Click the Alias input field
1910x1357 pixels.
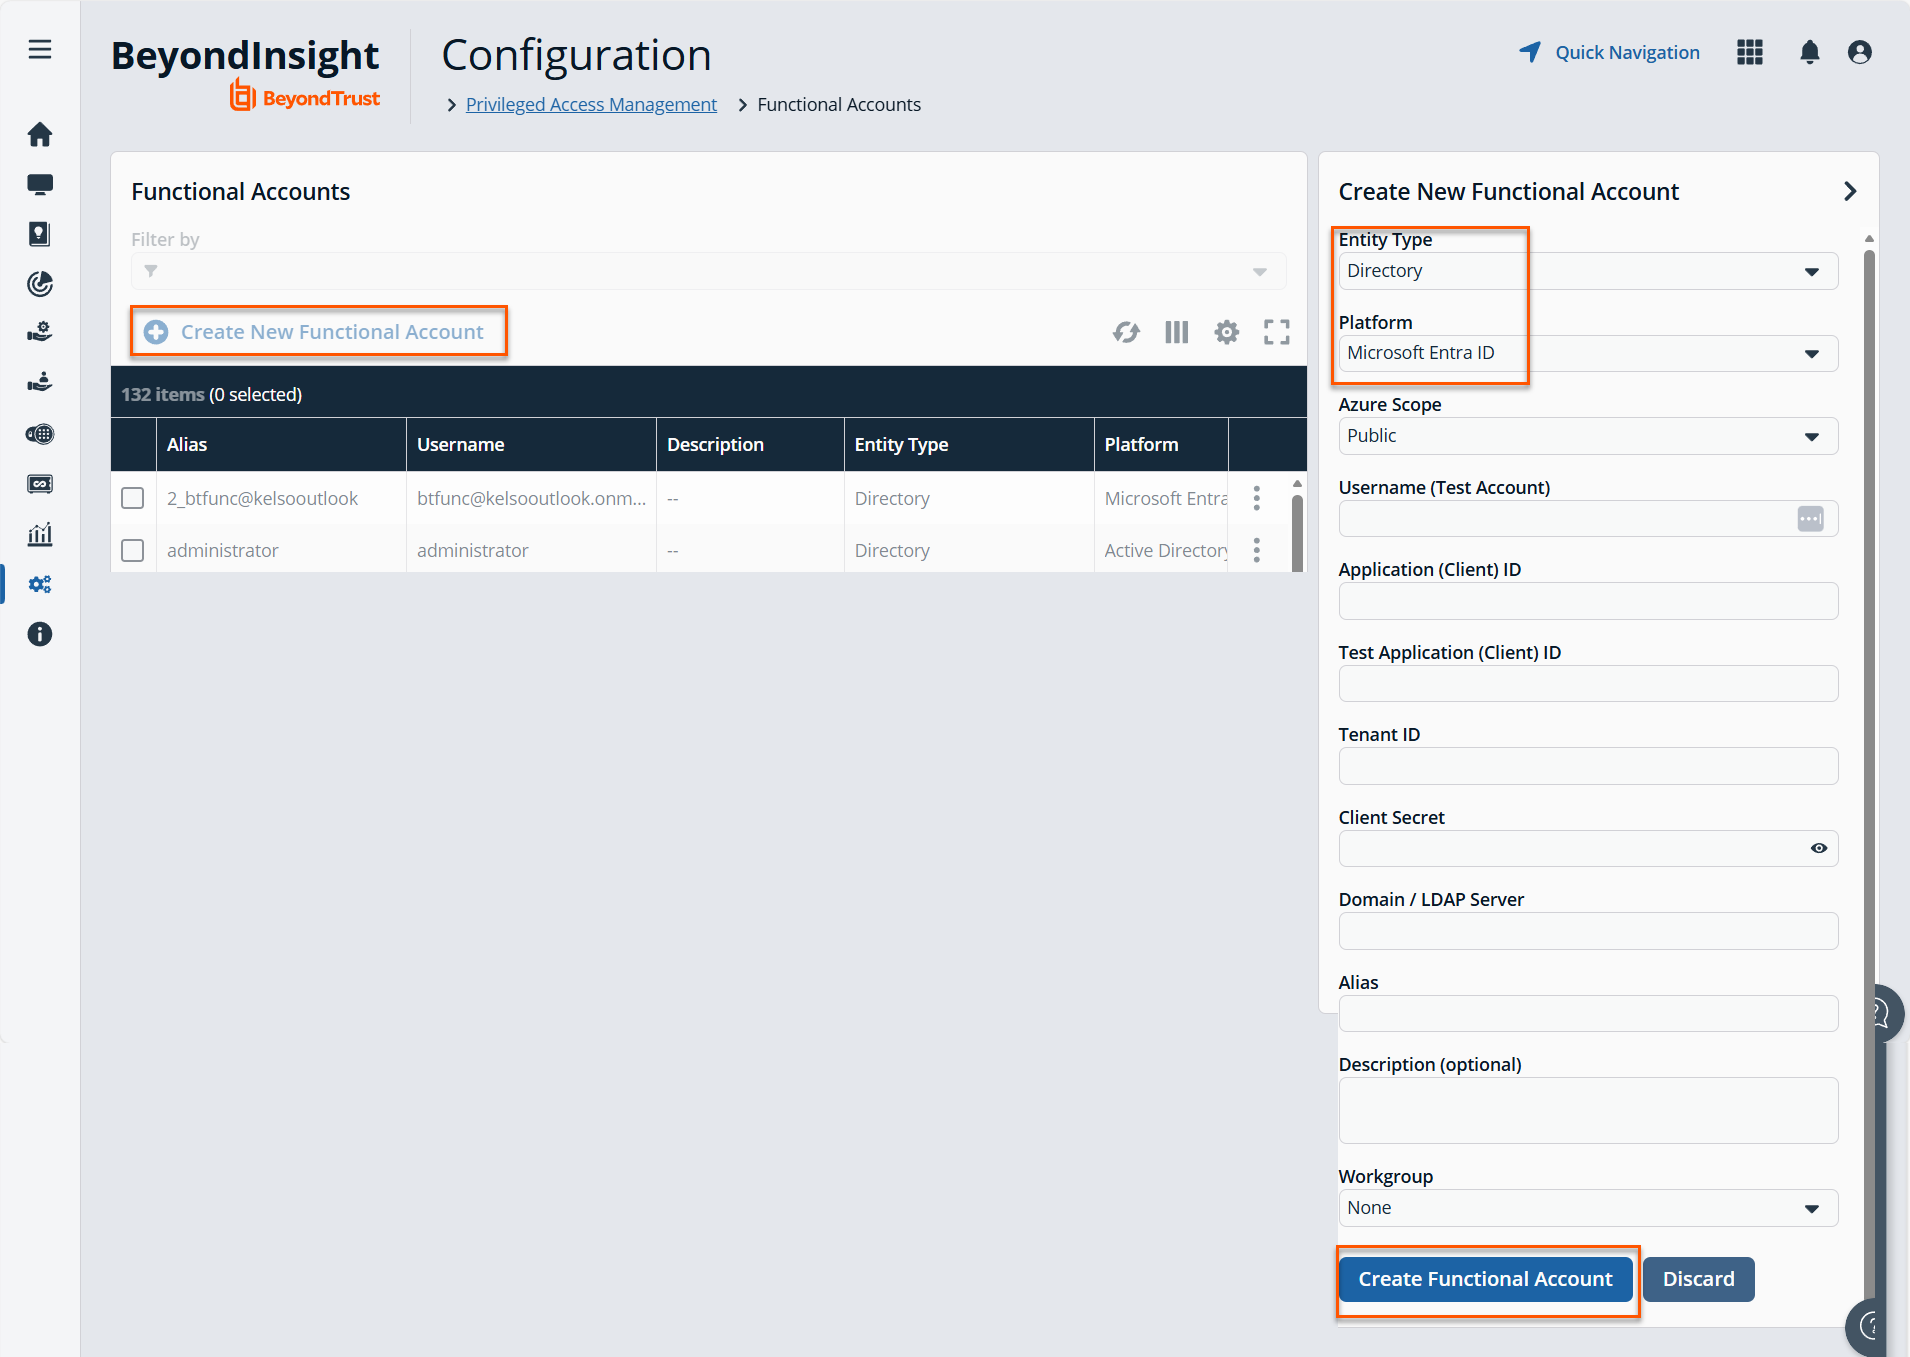pyautogui.click(x=1589, y=1013)
